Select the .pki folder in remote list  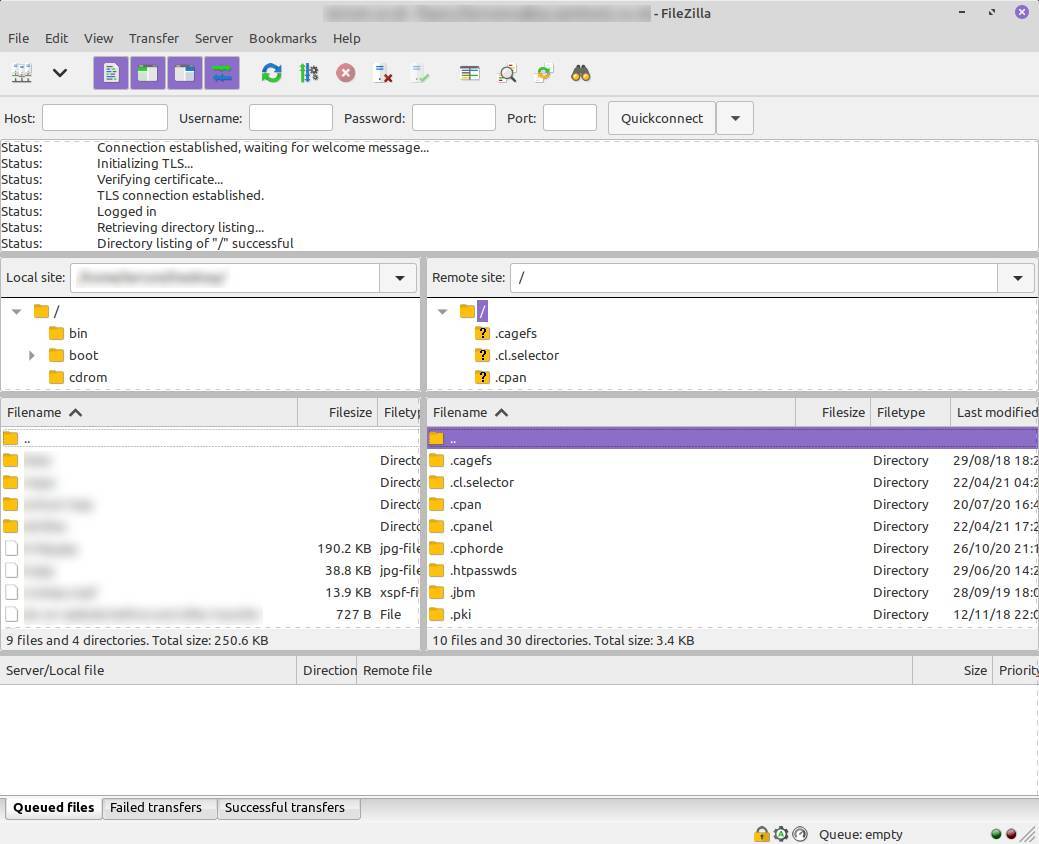pos(732,614)
